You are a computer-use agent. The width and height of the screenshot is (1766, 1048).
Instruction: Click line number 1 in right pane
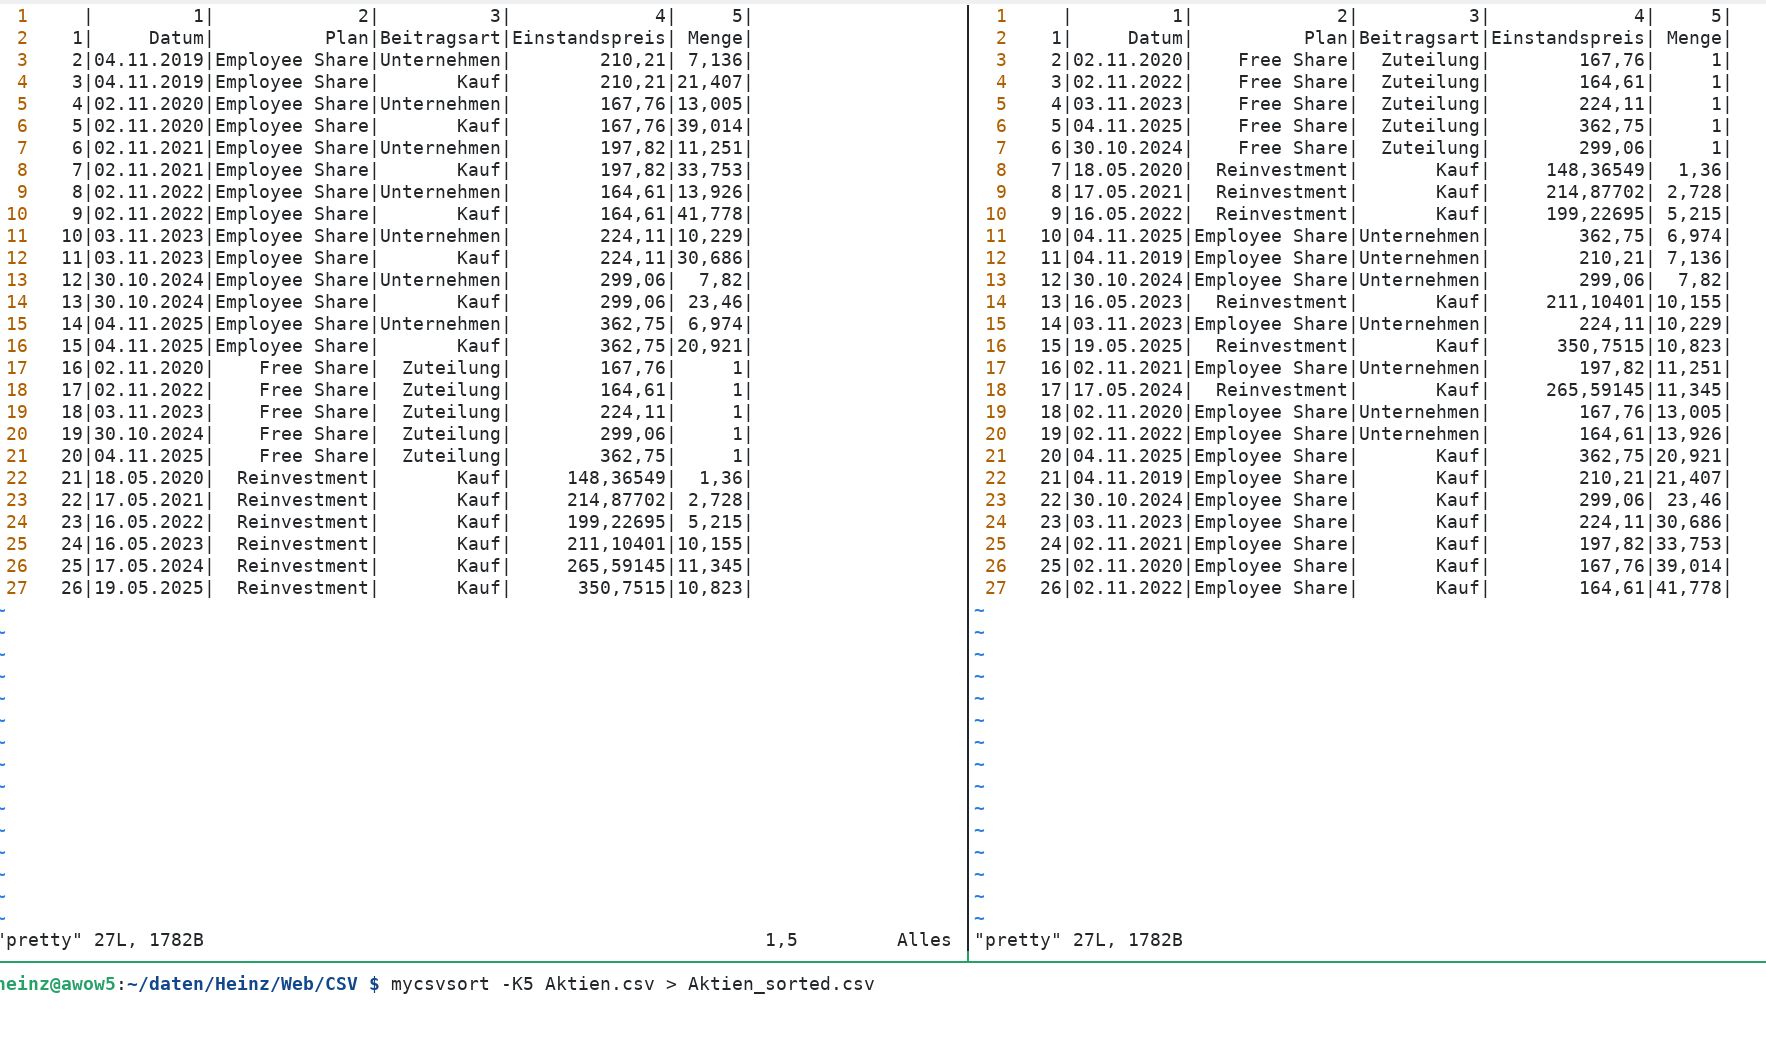pyautogui.click(x=1001, y=16)
